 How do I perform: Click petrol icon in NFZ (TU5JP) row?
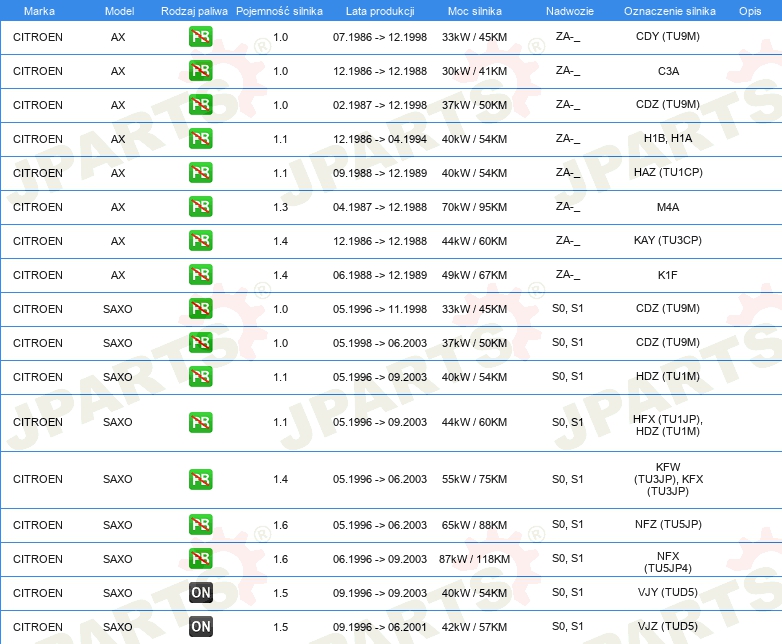coord(200,524)
